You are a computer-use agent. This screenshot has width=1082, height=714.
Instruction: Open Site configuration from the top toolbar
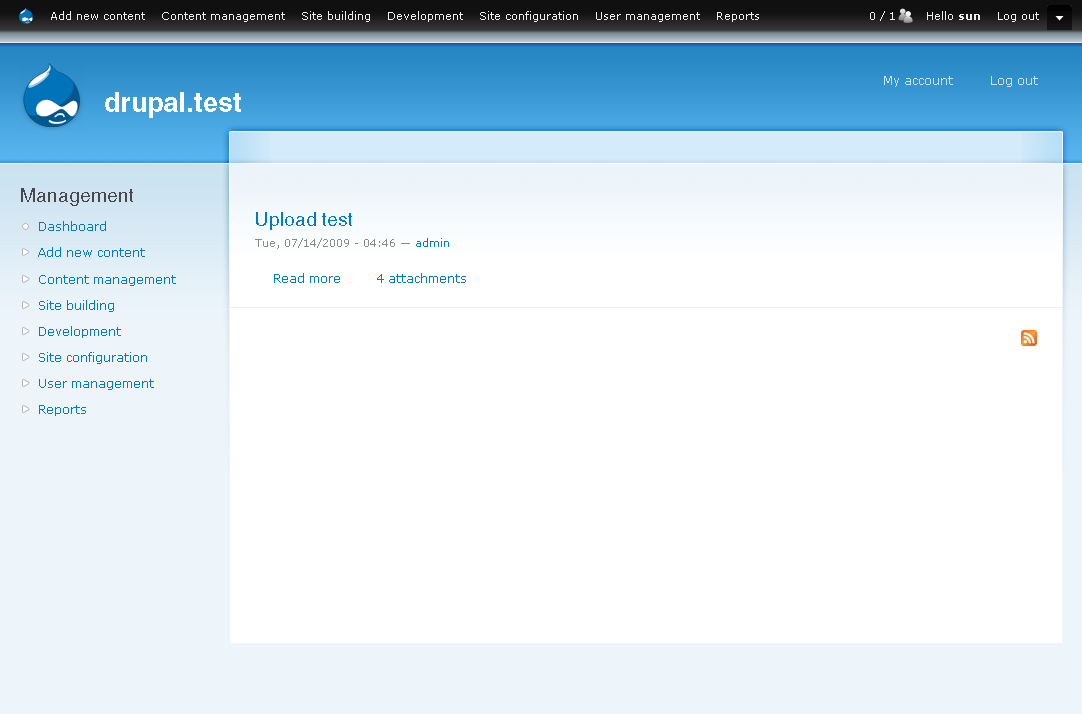[528, 16]
